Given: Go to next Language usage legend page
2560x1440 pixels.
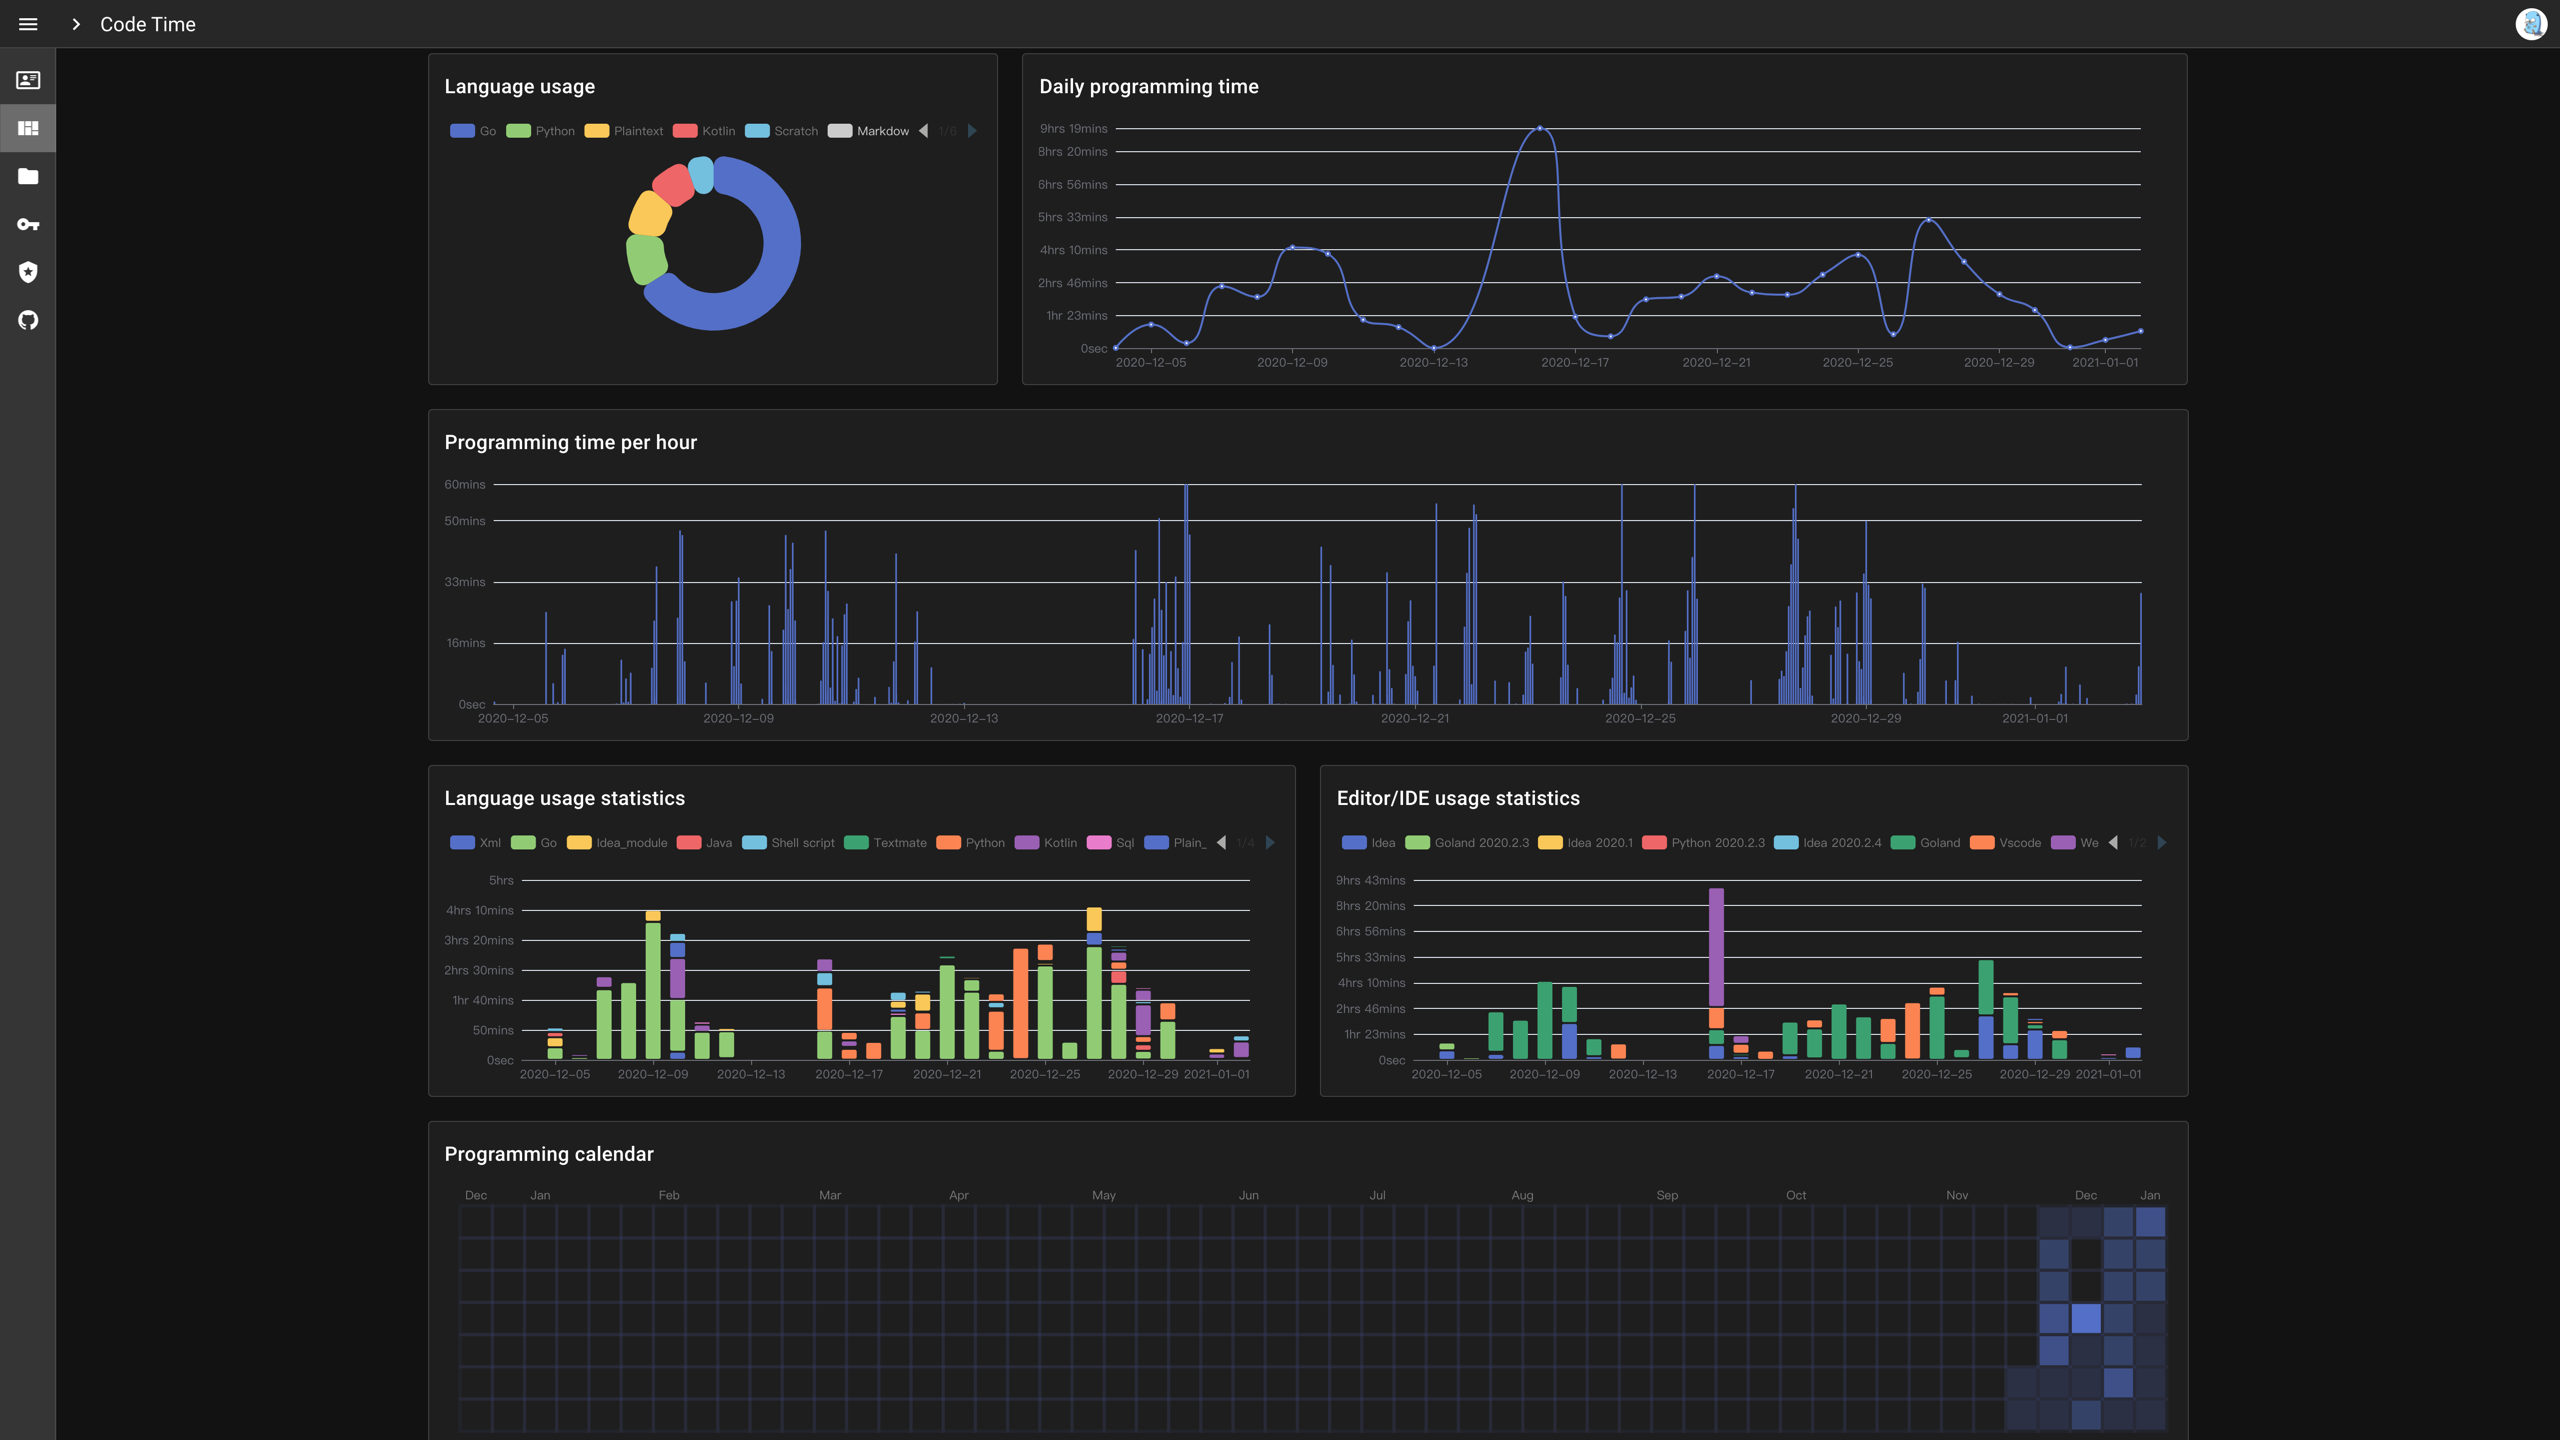Looking at the screenshot, I should [972, 131].
